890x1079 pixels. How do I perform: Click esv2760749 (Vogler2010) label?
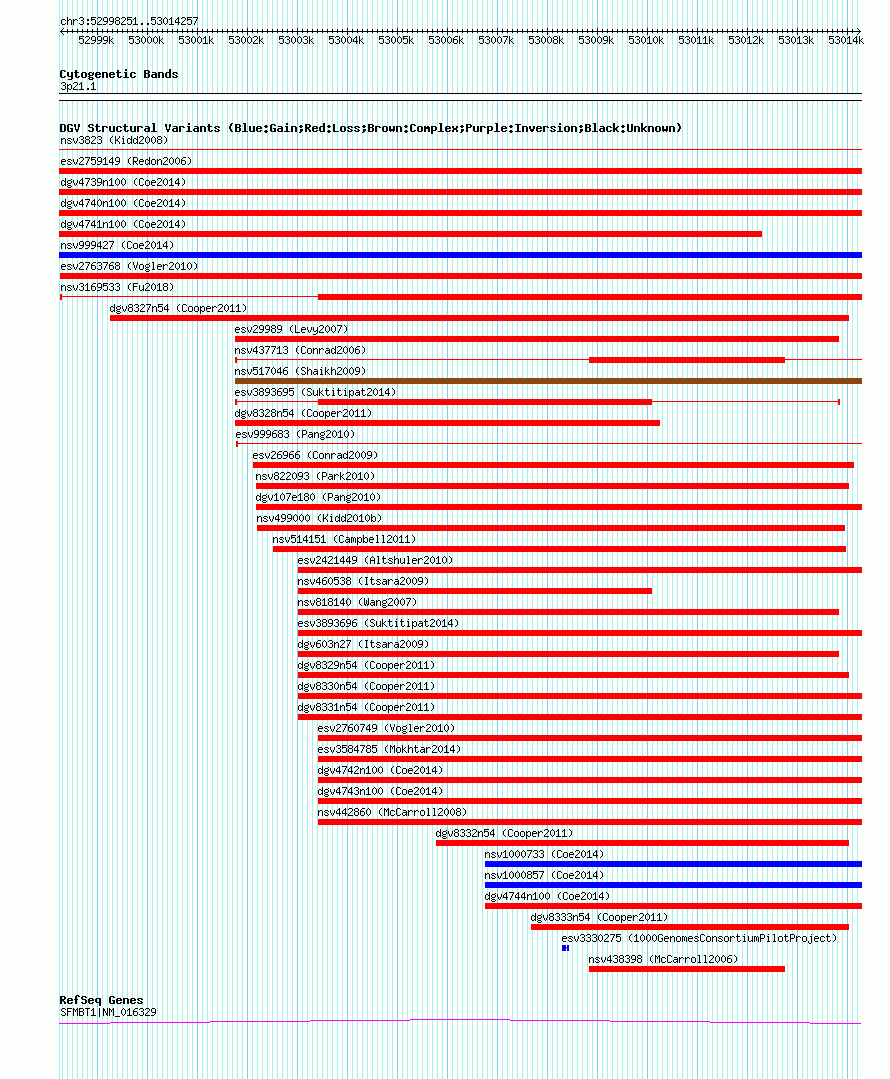click(x=386, y=728)
